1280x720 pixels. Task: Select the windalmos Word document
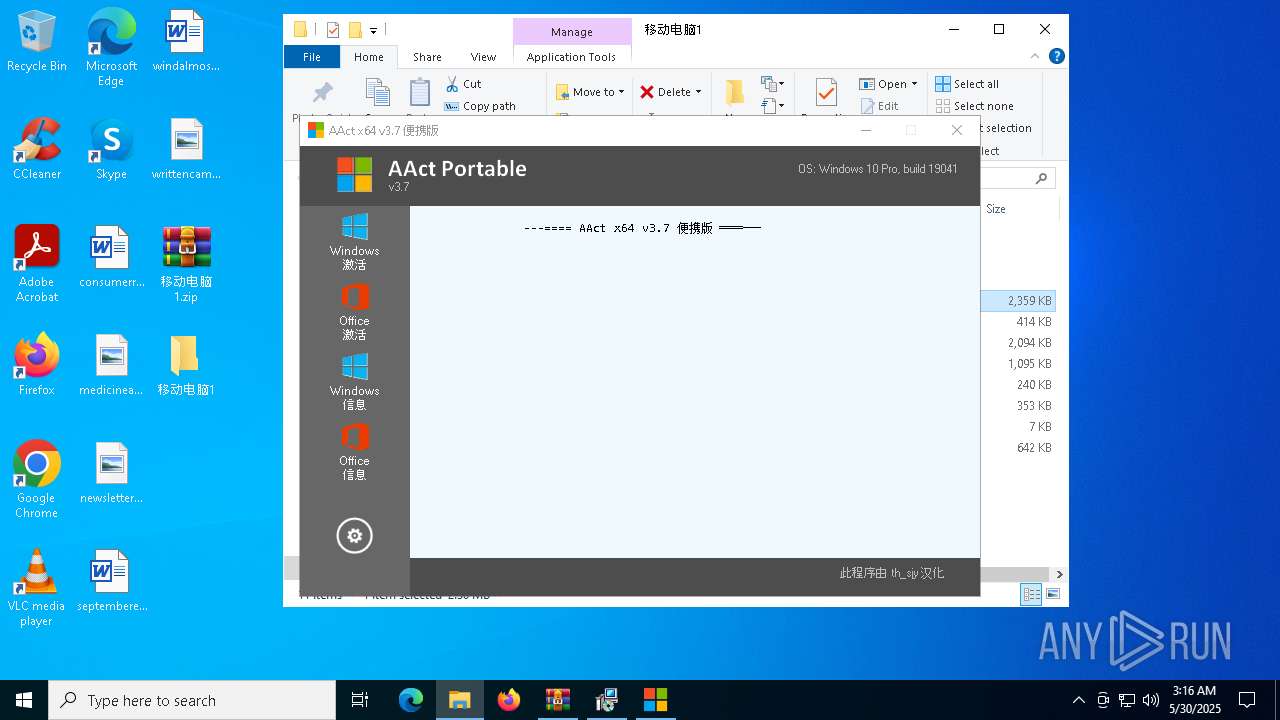[186, 43]
